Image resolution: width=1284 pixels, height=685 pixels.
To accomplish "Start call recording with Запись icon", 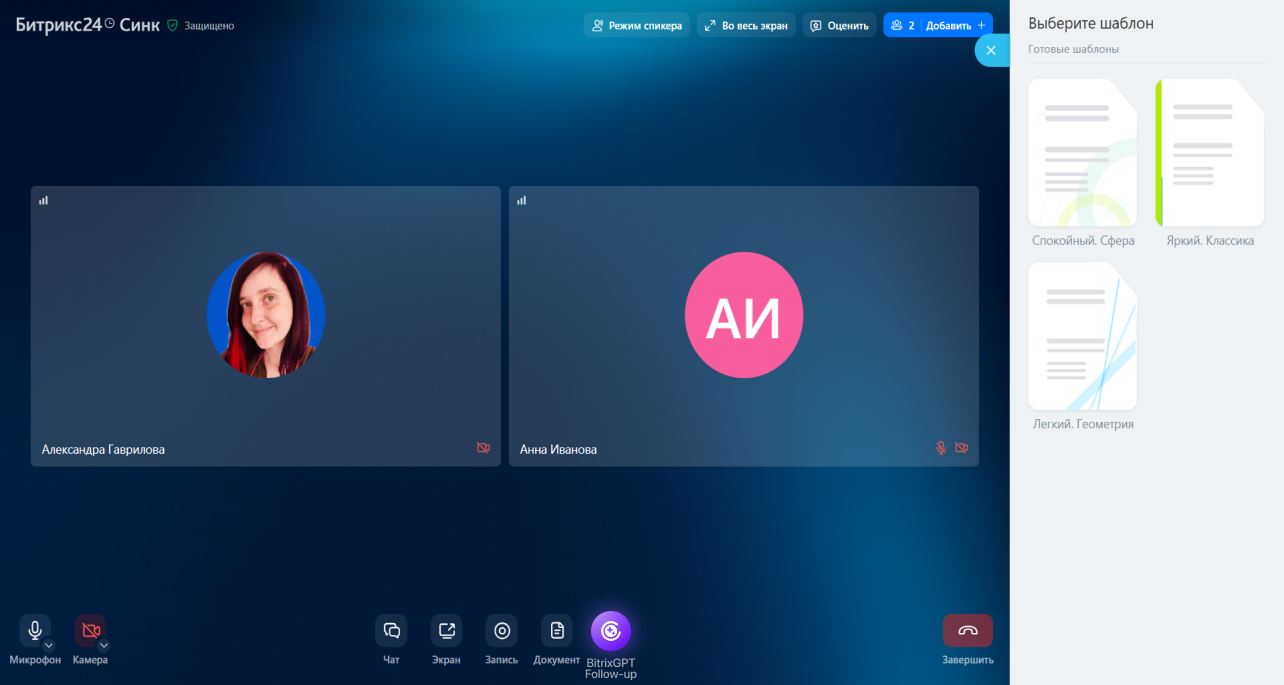I will (x=501, y=631).
